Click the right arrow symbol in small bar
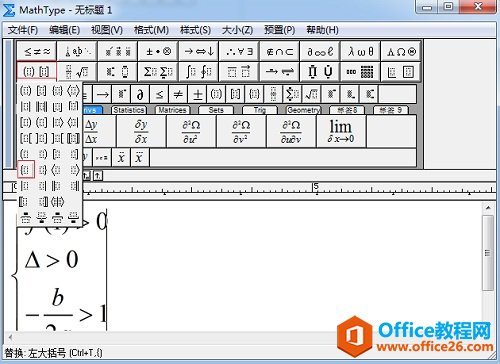The width and height of the screenshot is (500, 364). (102, 94)
